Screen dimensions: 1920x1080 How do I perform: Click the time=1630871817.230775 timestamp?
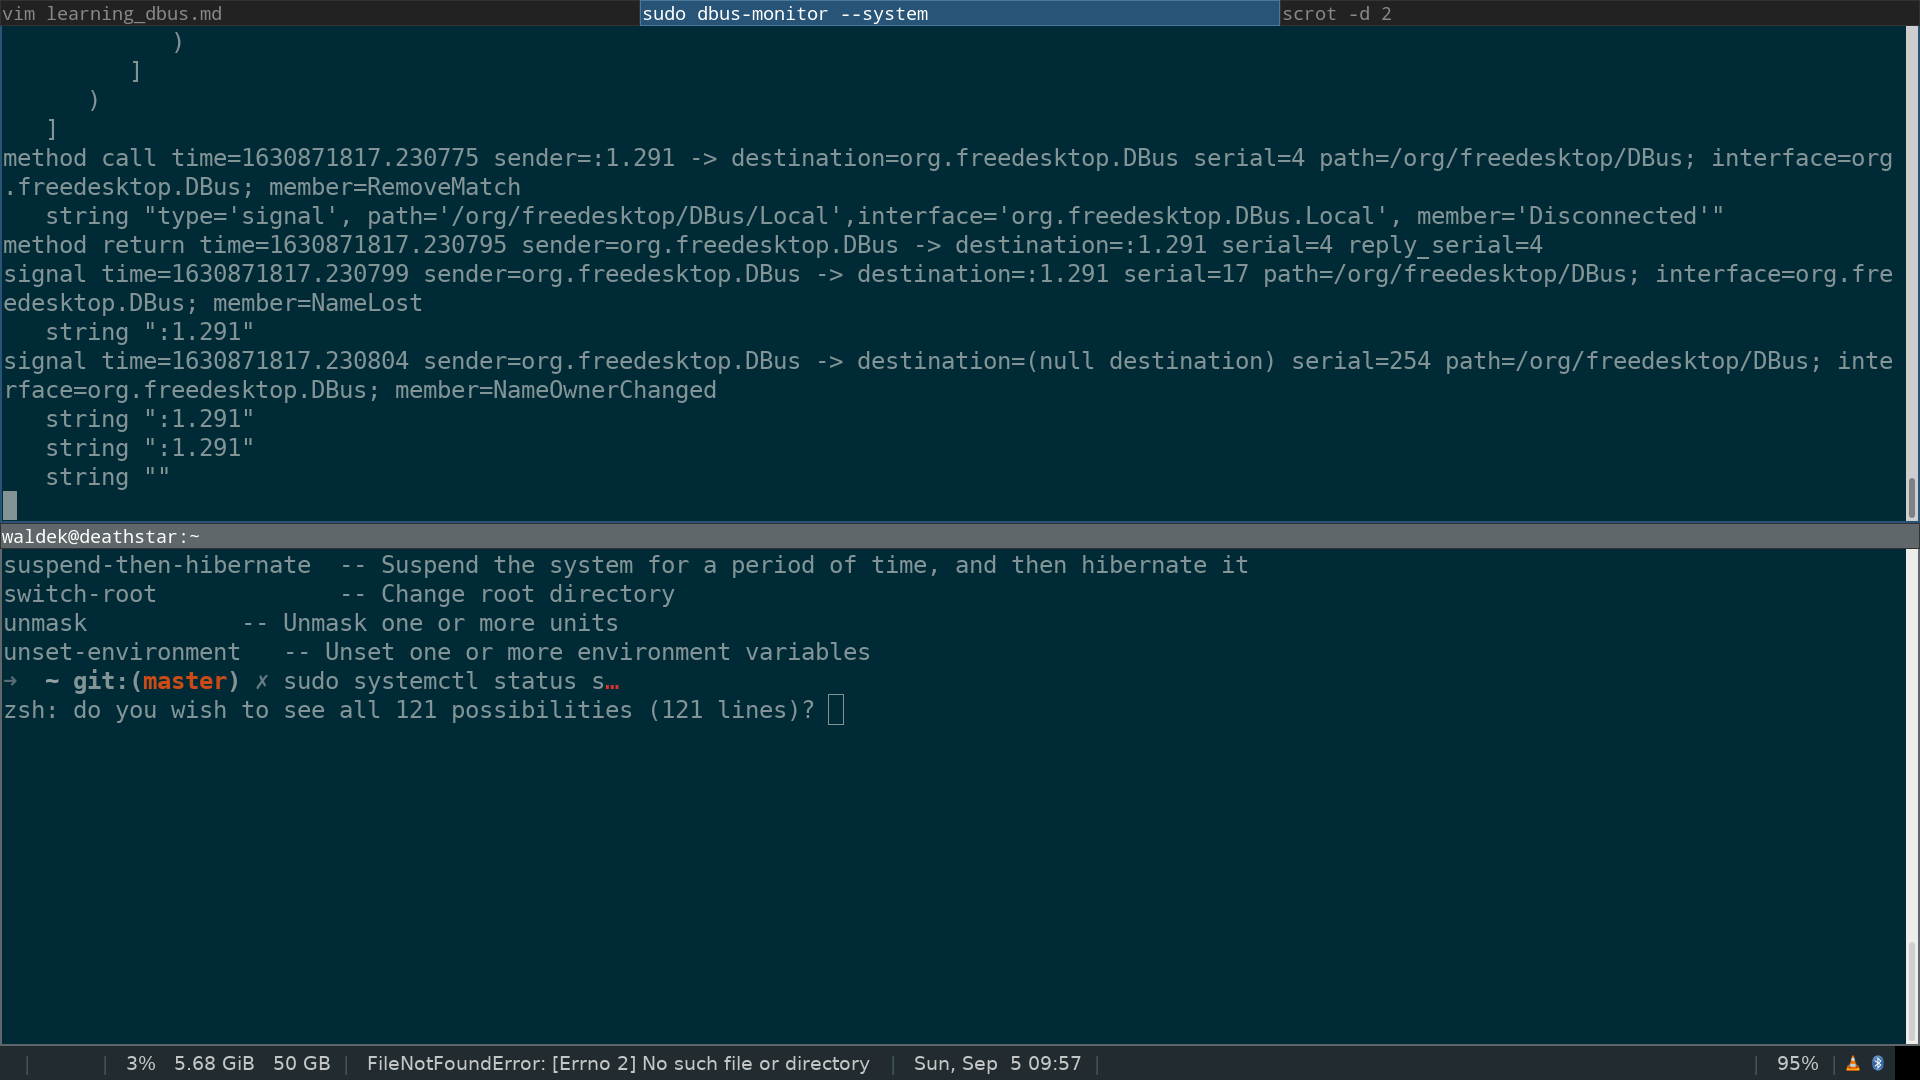coord(325,158)
